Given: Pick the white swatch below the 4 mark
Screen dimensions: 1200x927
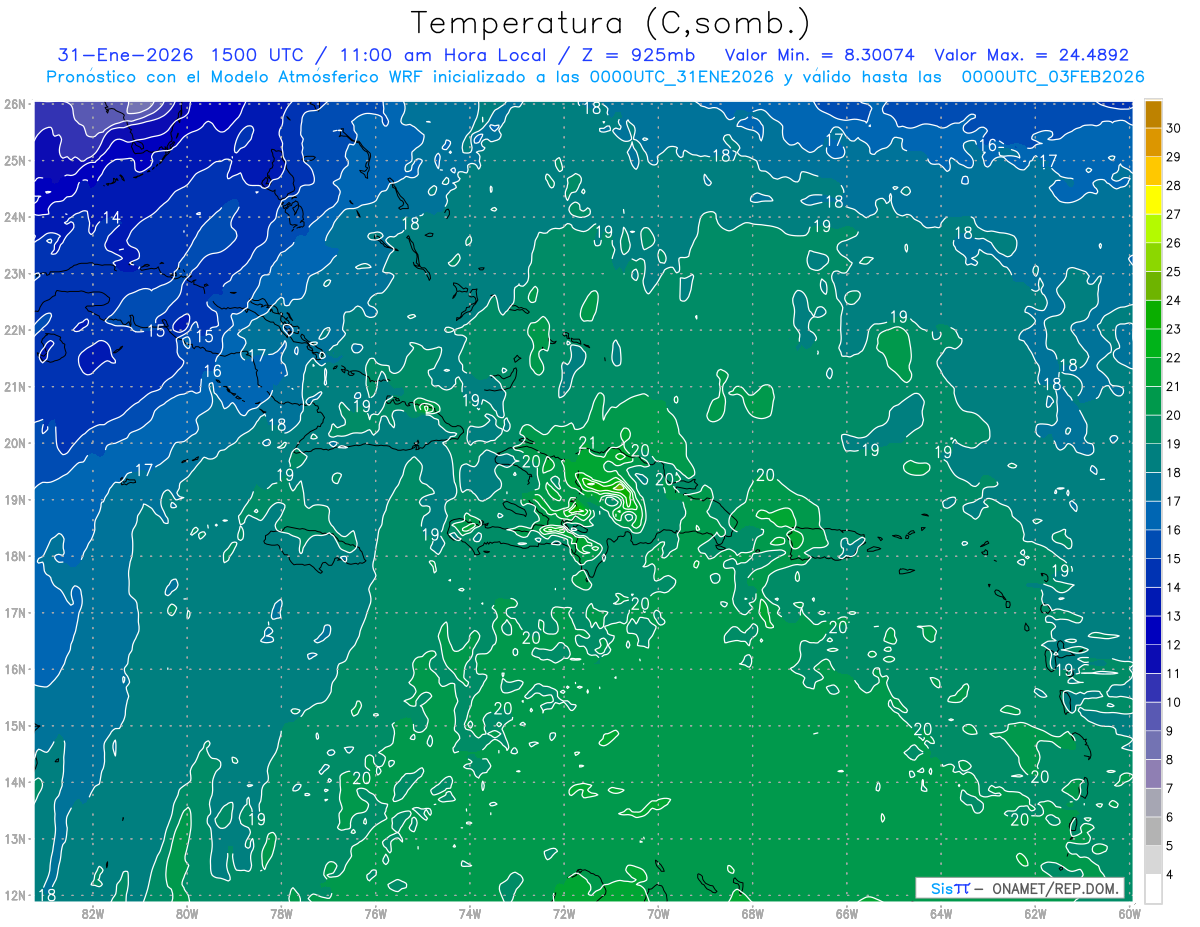Looking at the screenshot, I should click(1153, 888).
